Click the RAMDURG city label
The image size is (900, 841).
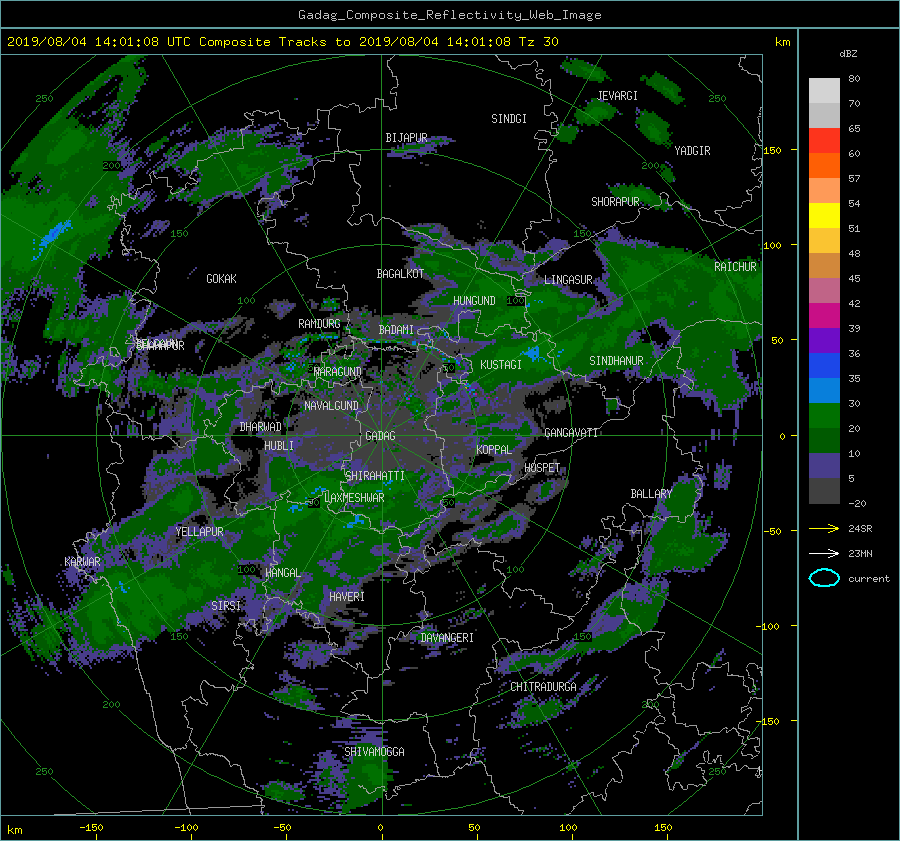tap(319, 324)
